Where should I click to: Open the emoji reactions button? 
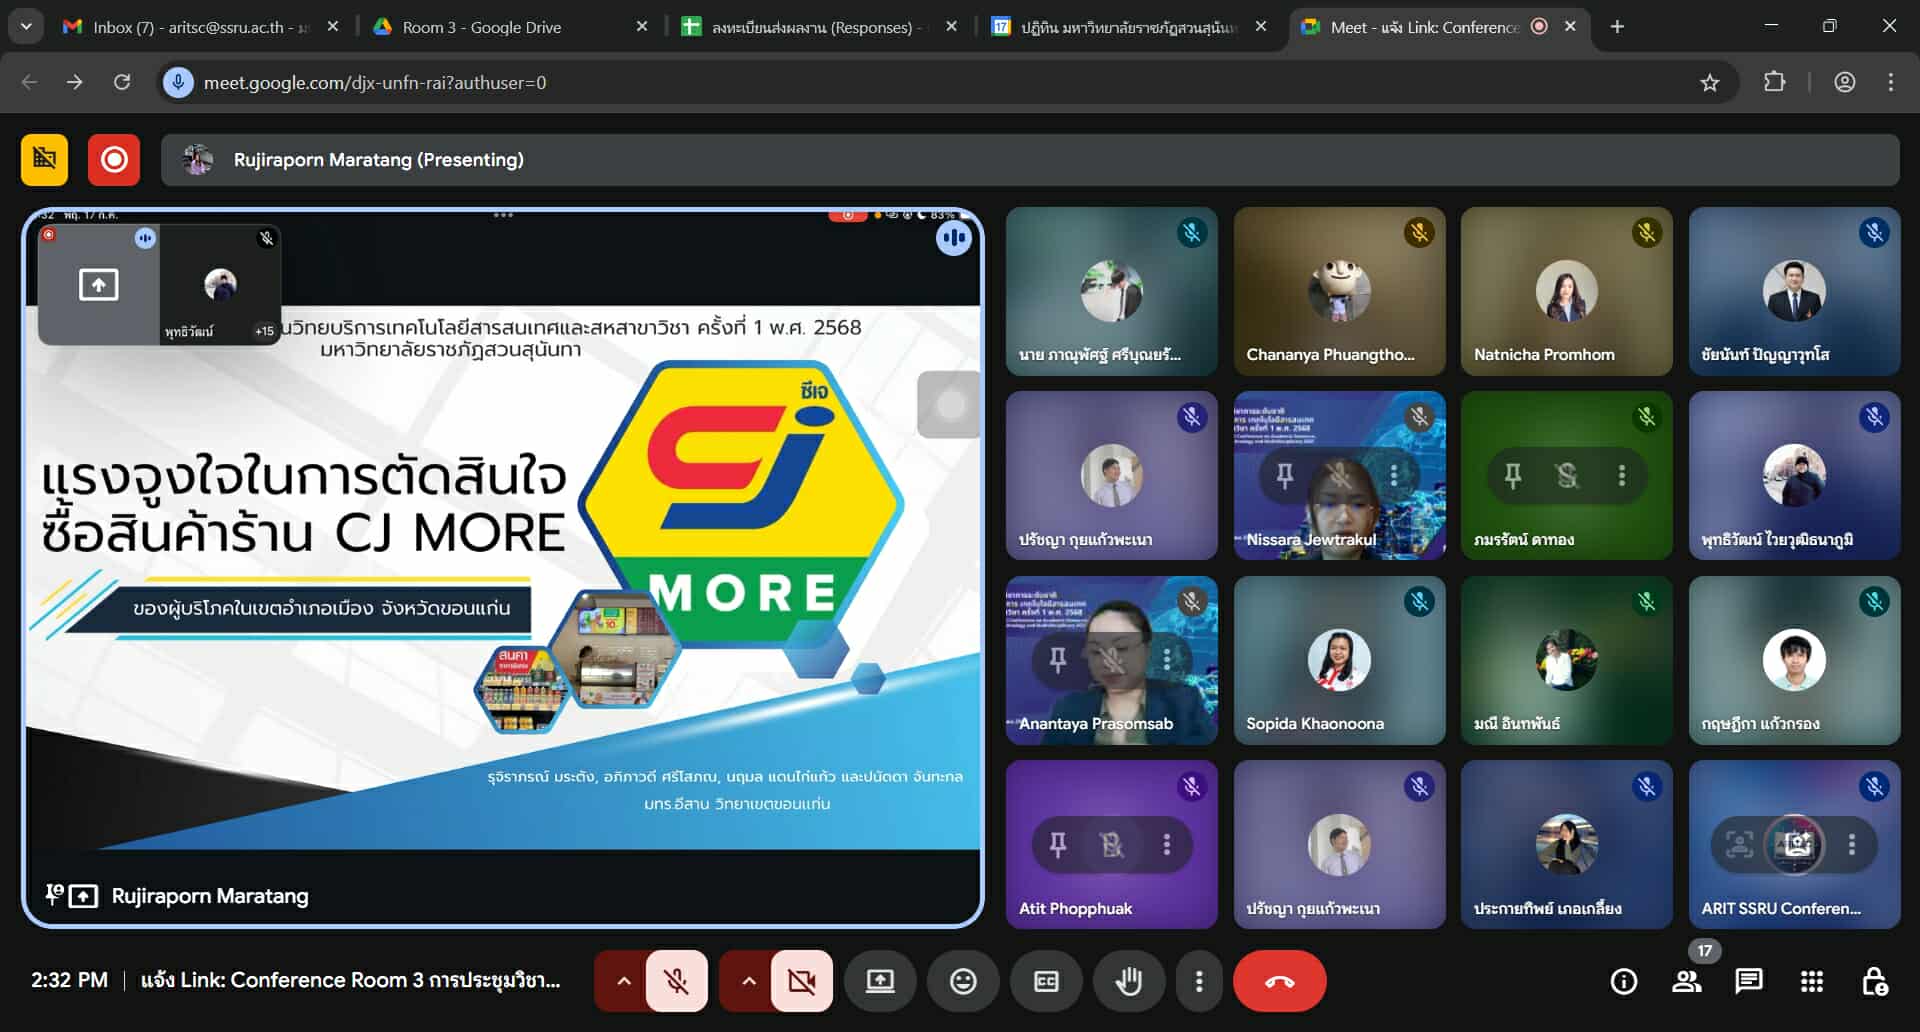coord(963,981)
